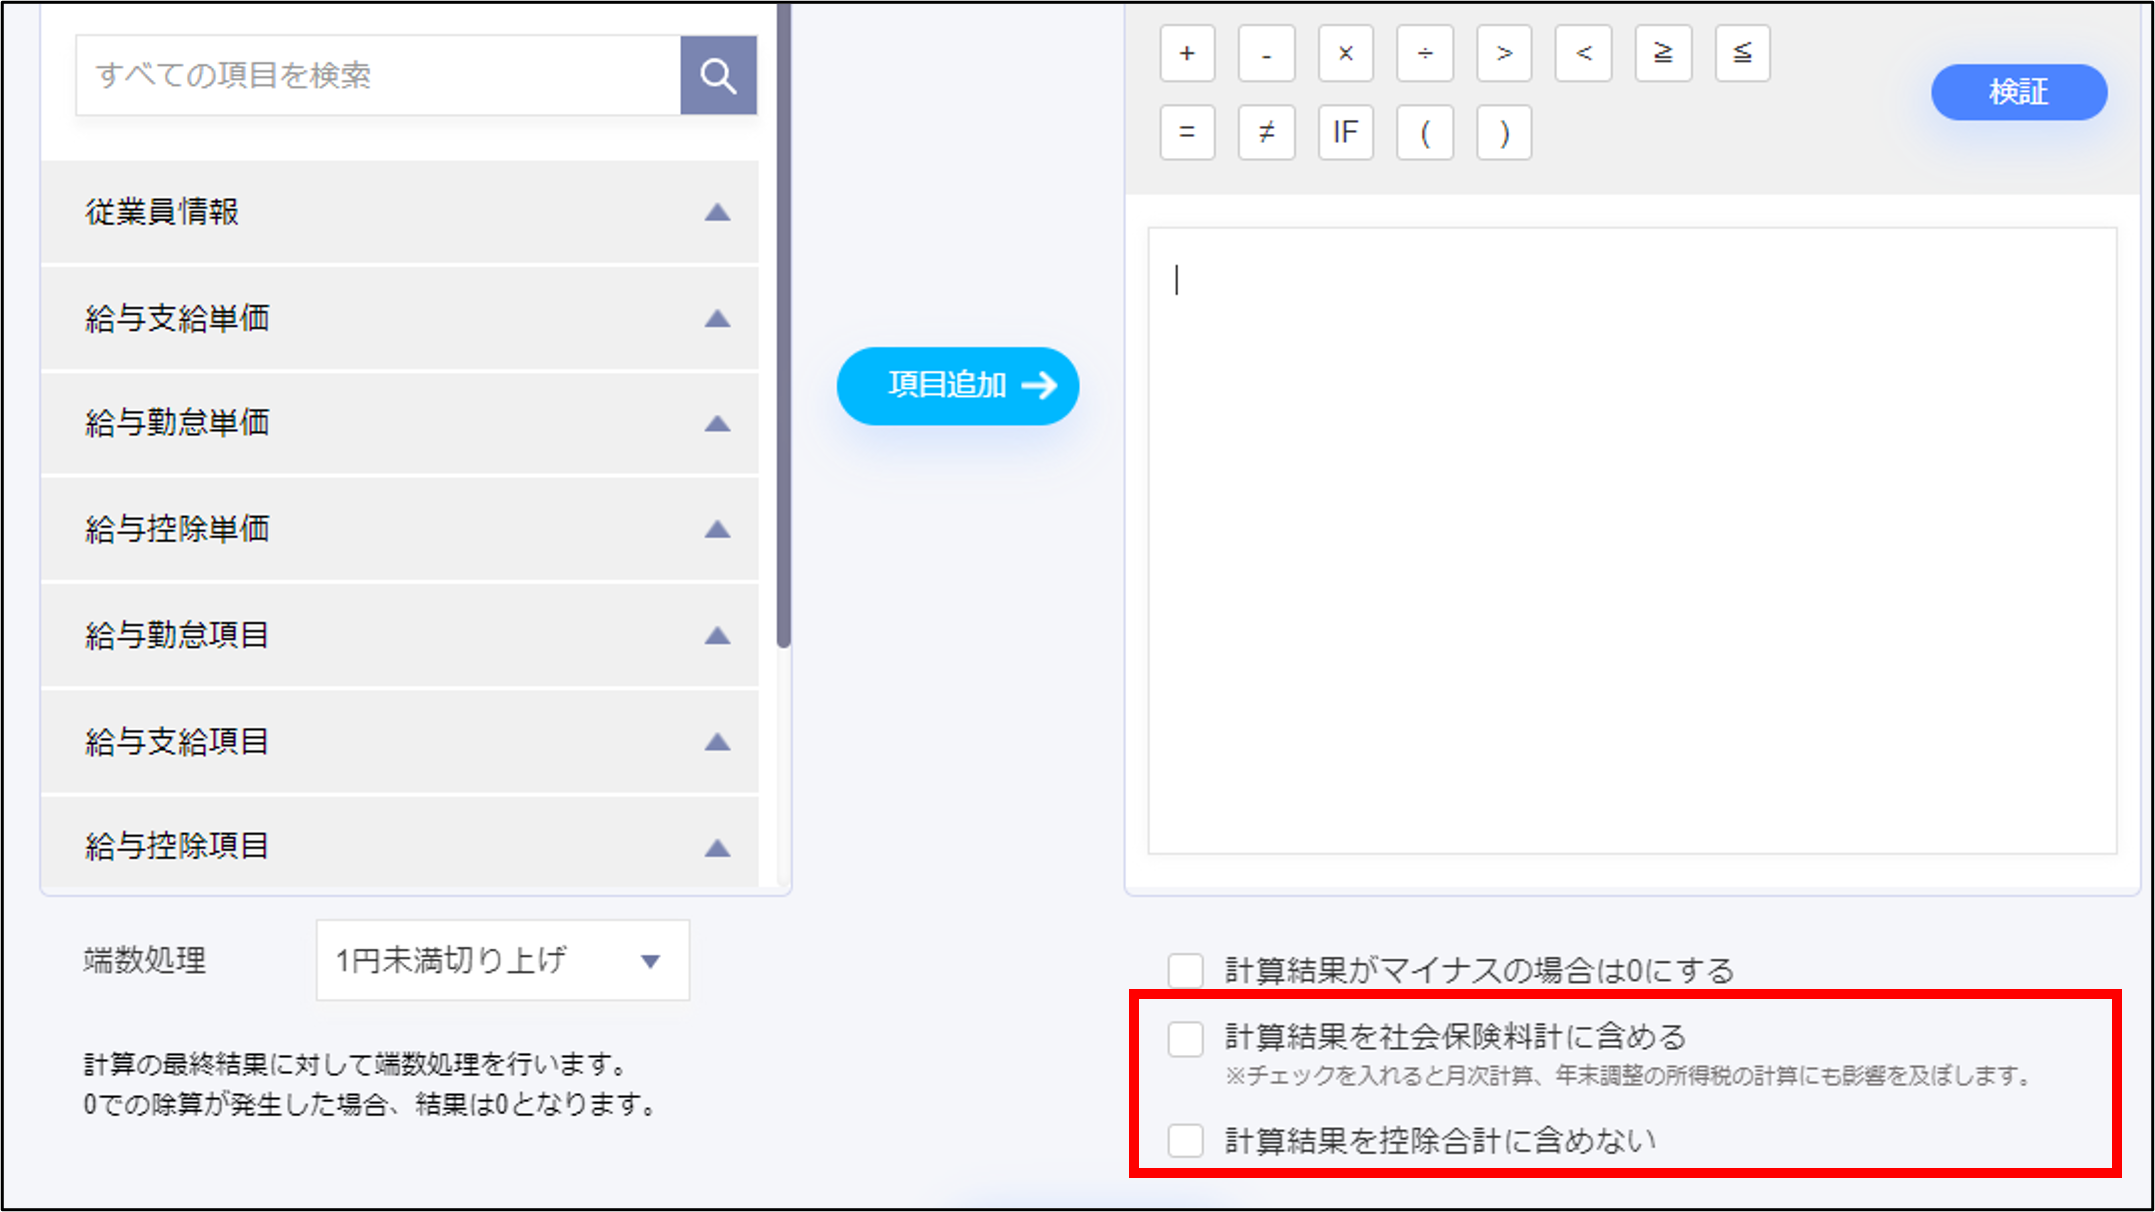Insert the not-equal operator into the formula
Screen dimensions: 2155x1212
pyautogui.click(x=1266, y=133)
